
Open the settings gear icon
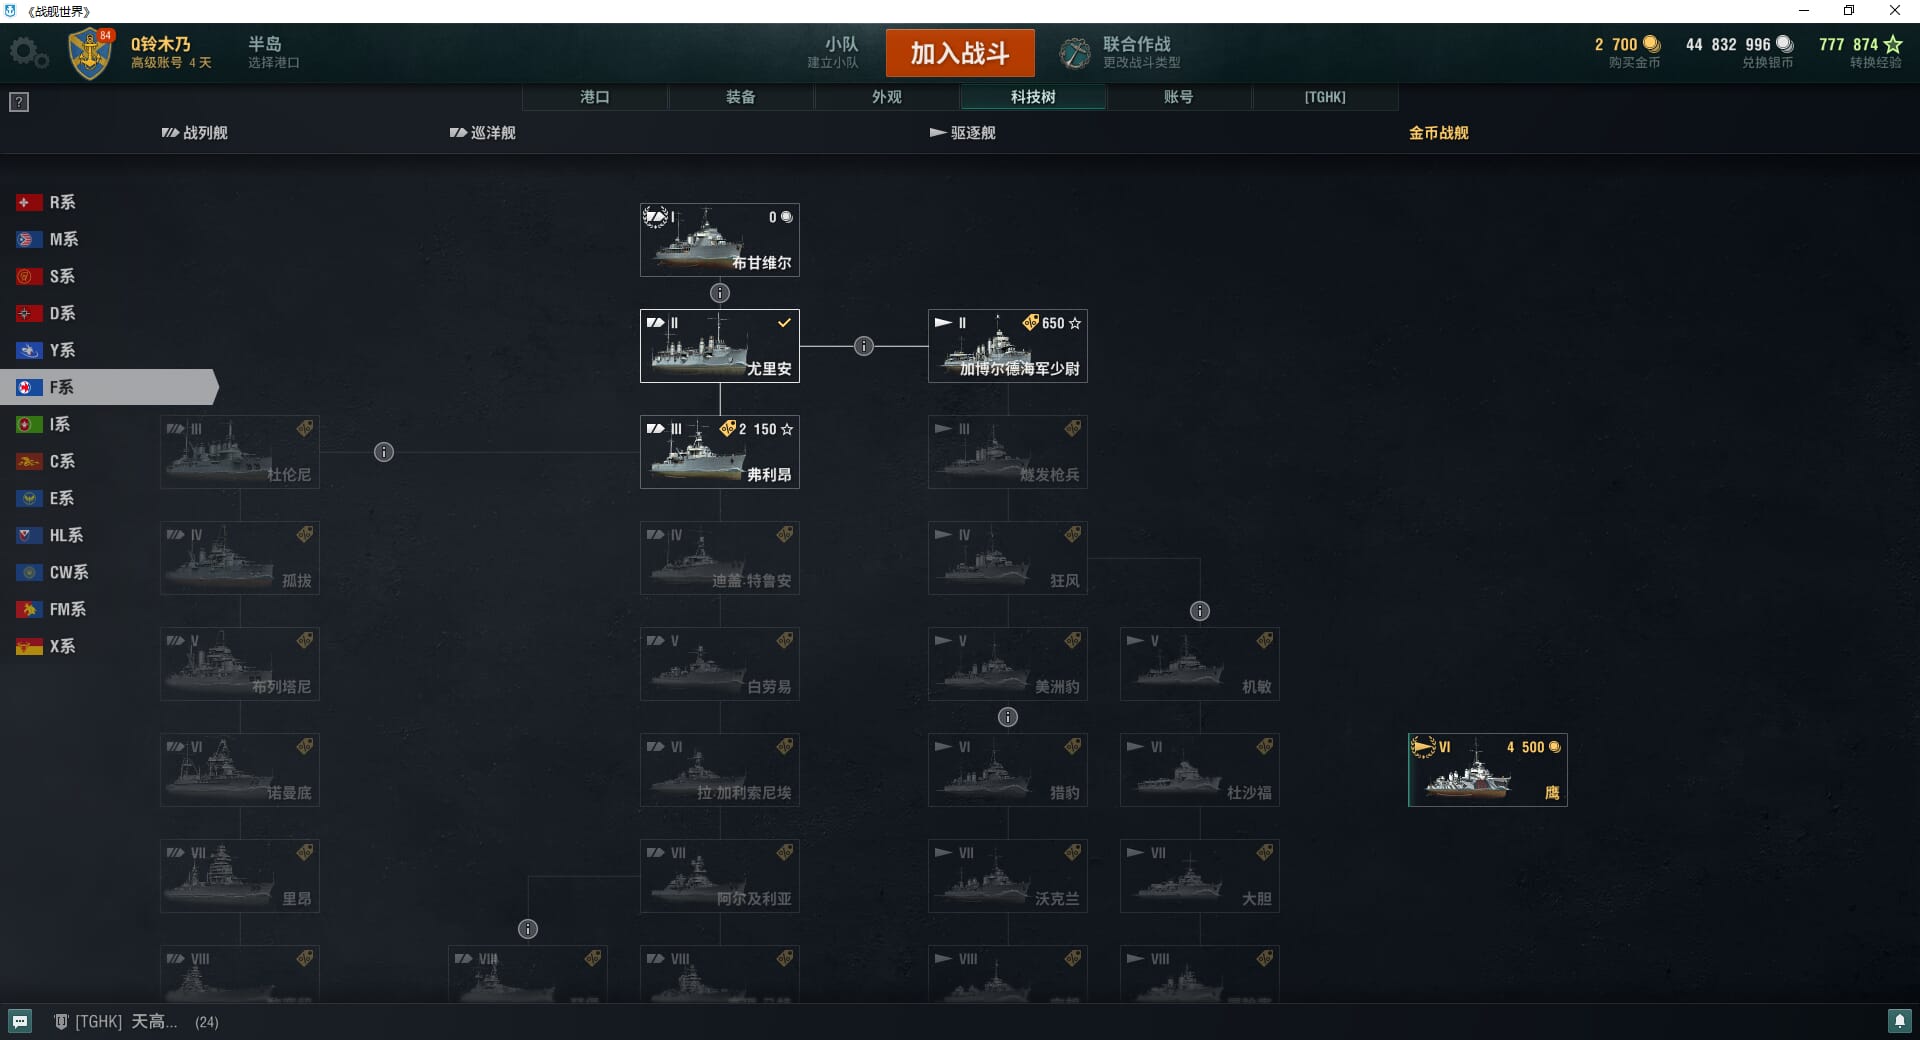[x=29, y=52]
